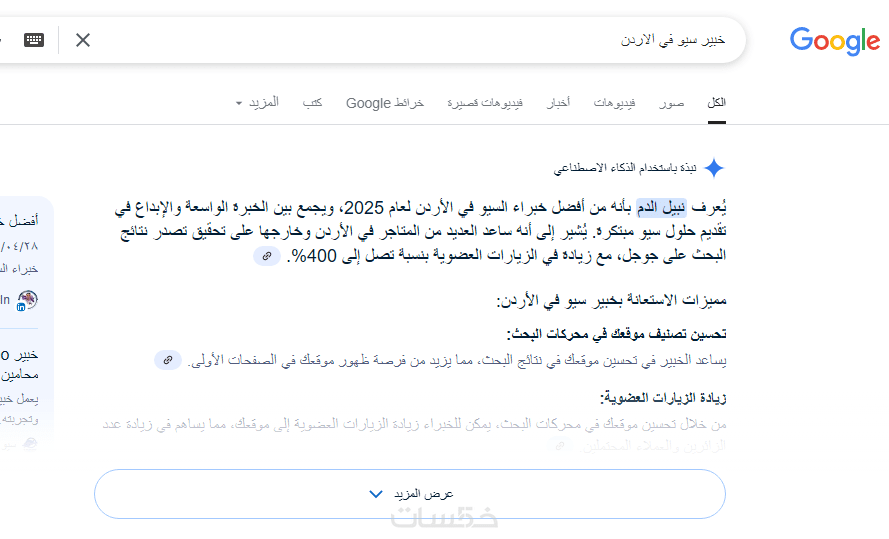Screen dimensions: 889x539
Task: Open the خرائط Google tab
Action: (385, 103)
